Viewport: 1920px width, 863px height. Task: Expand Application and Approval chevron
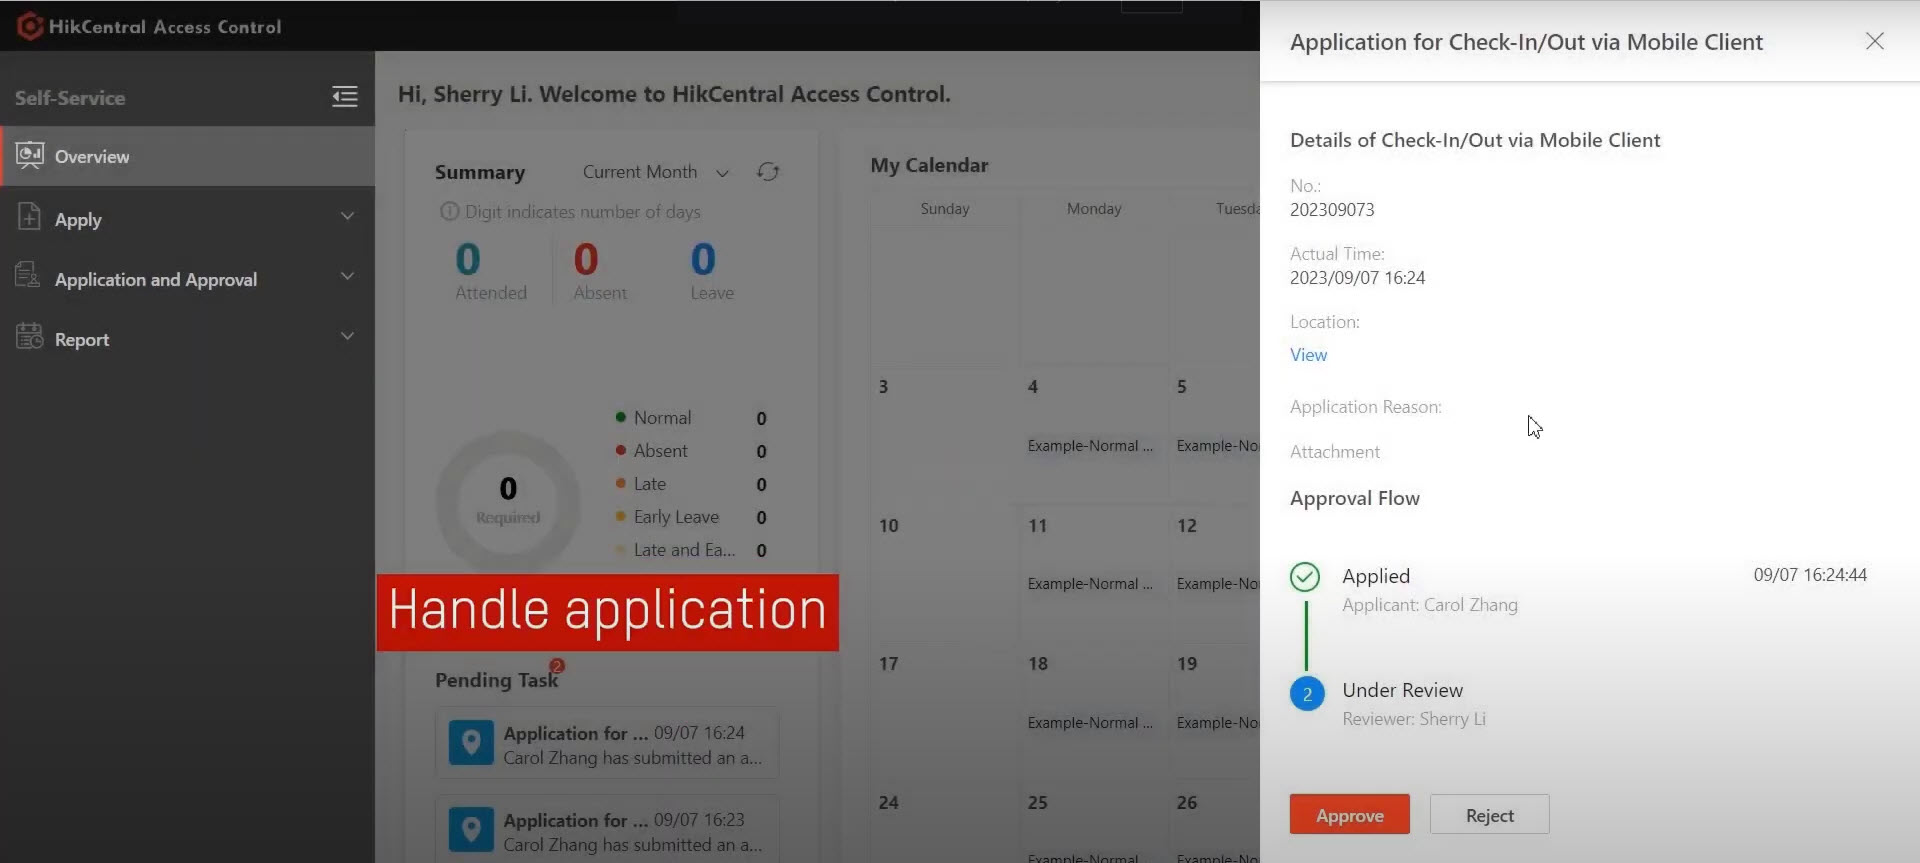coord(347,277)
